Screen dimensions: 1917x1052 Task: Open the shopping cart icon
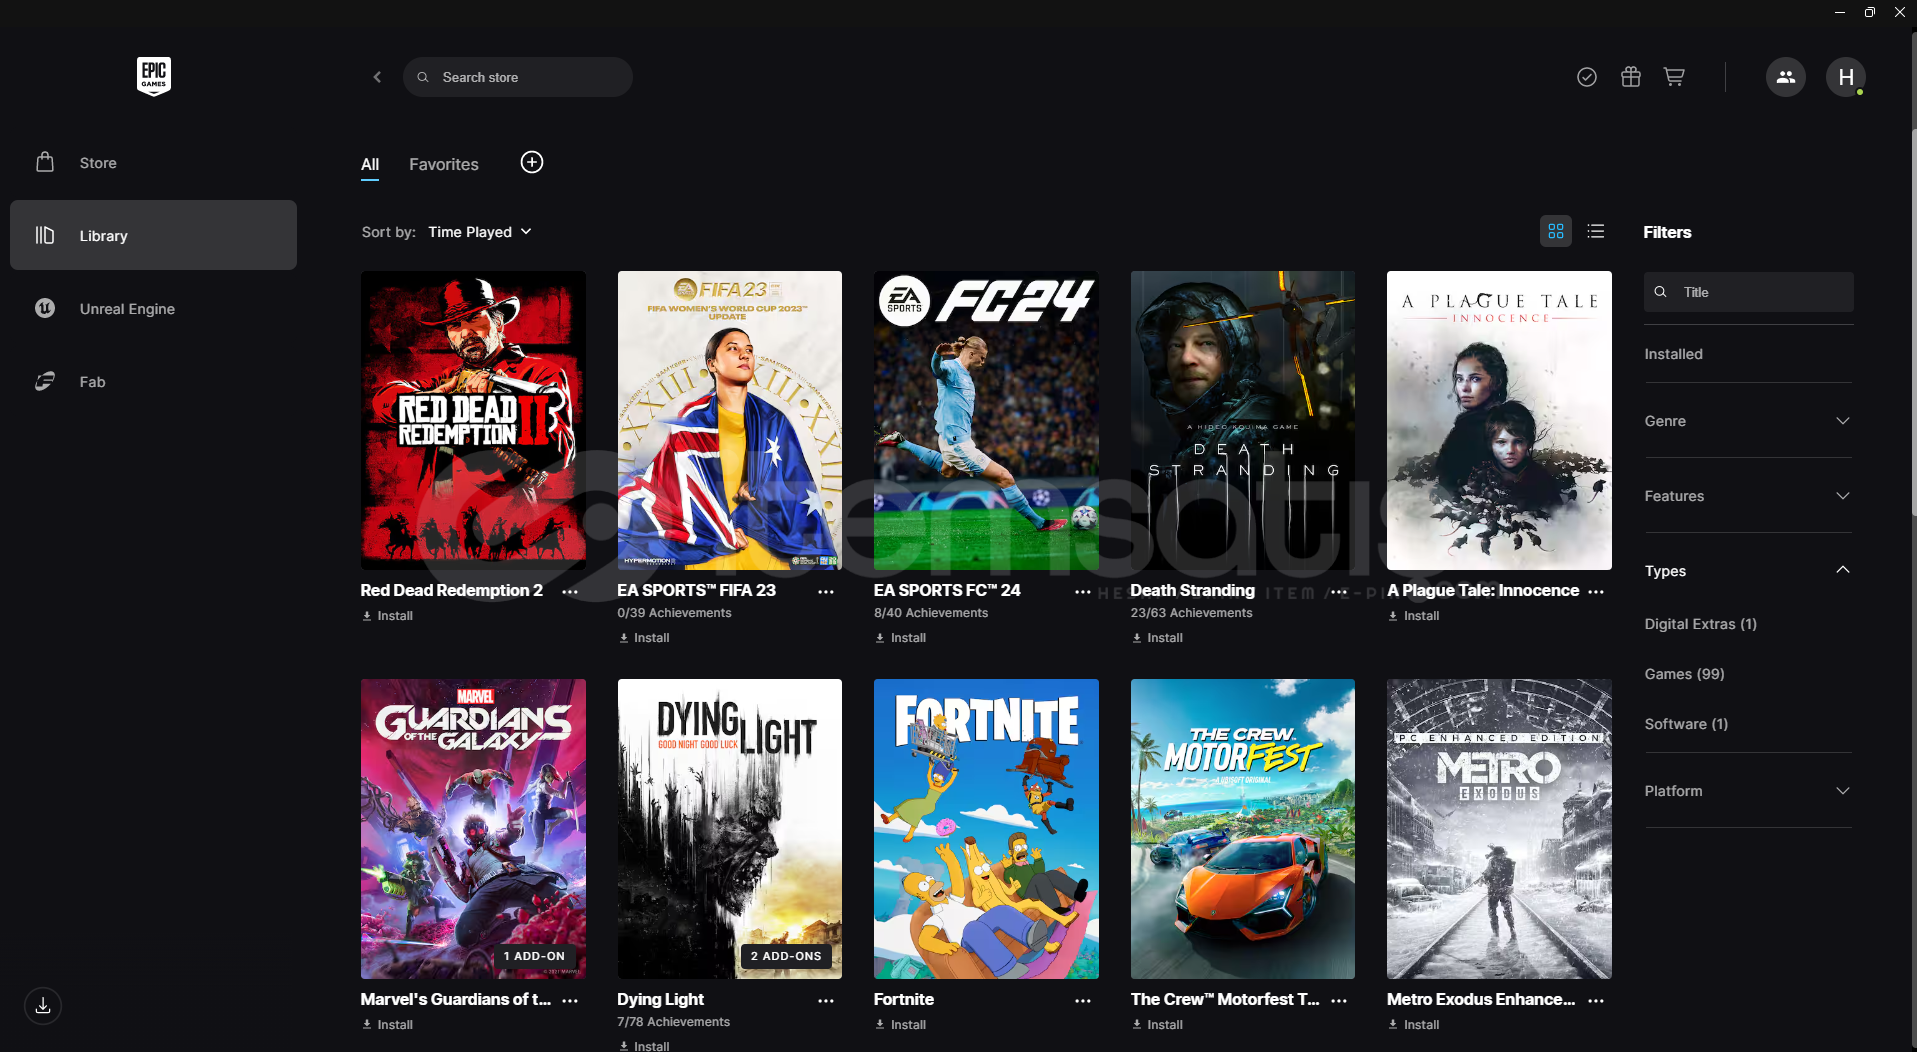tap(1674, 77)
